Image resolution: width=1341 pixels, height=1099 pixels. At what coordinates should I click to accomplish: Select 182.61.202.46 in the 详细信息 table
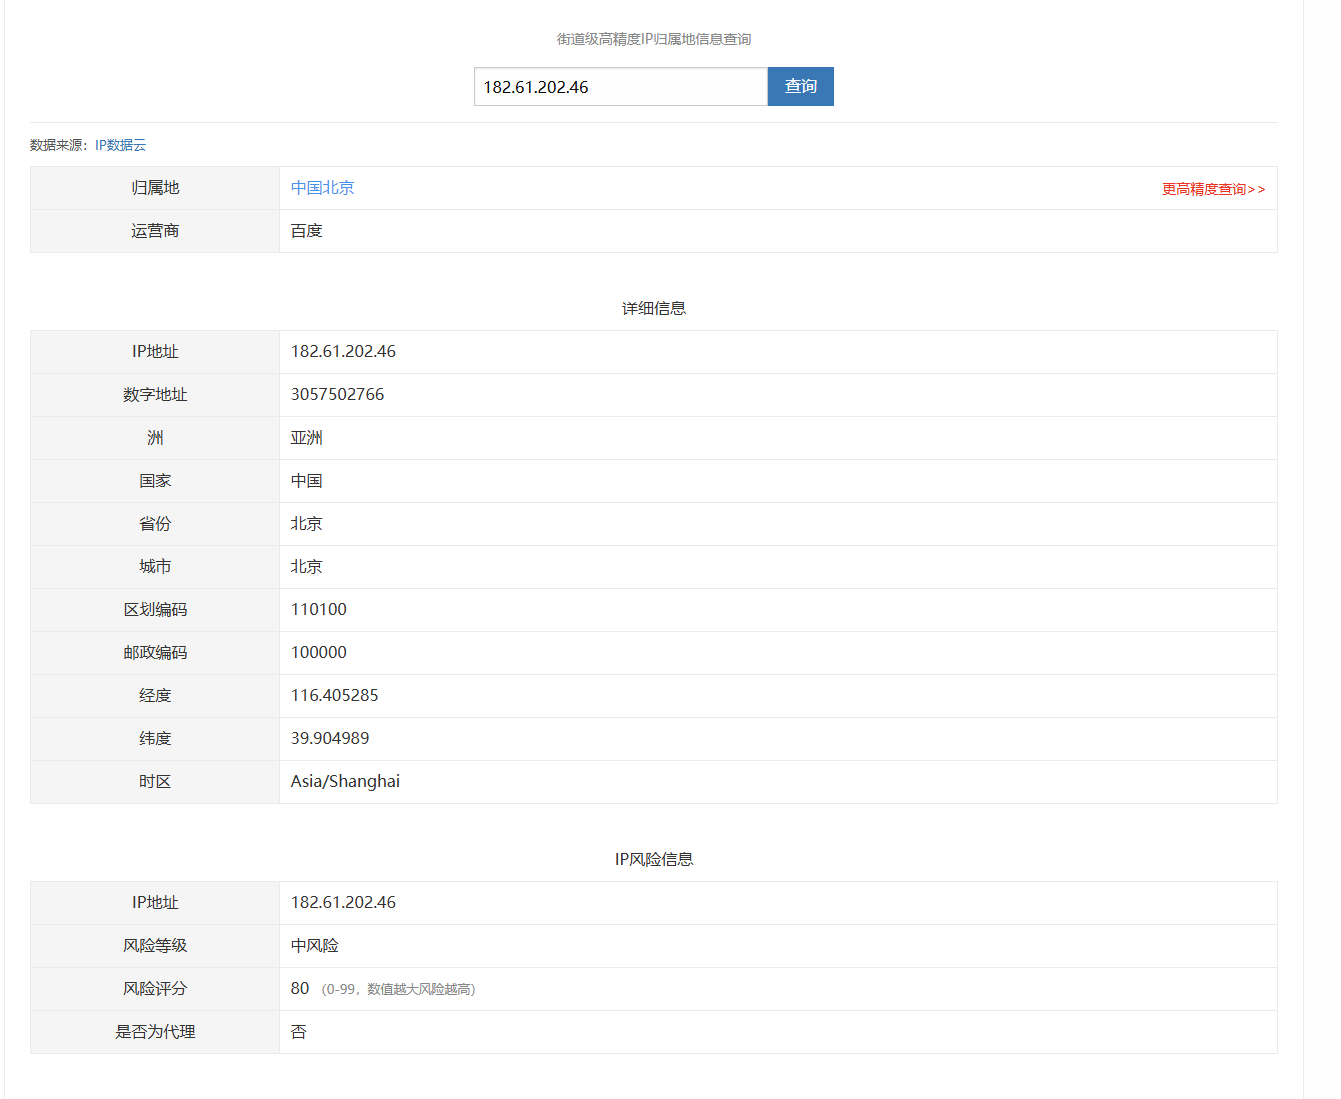(x=343, y=352)
